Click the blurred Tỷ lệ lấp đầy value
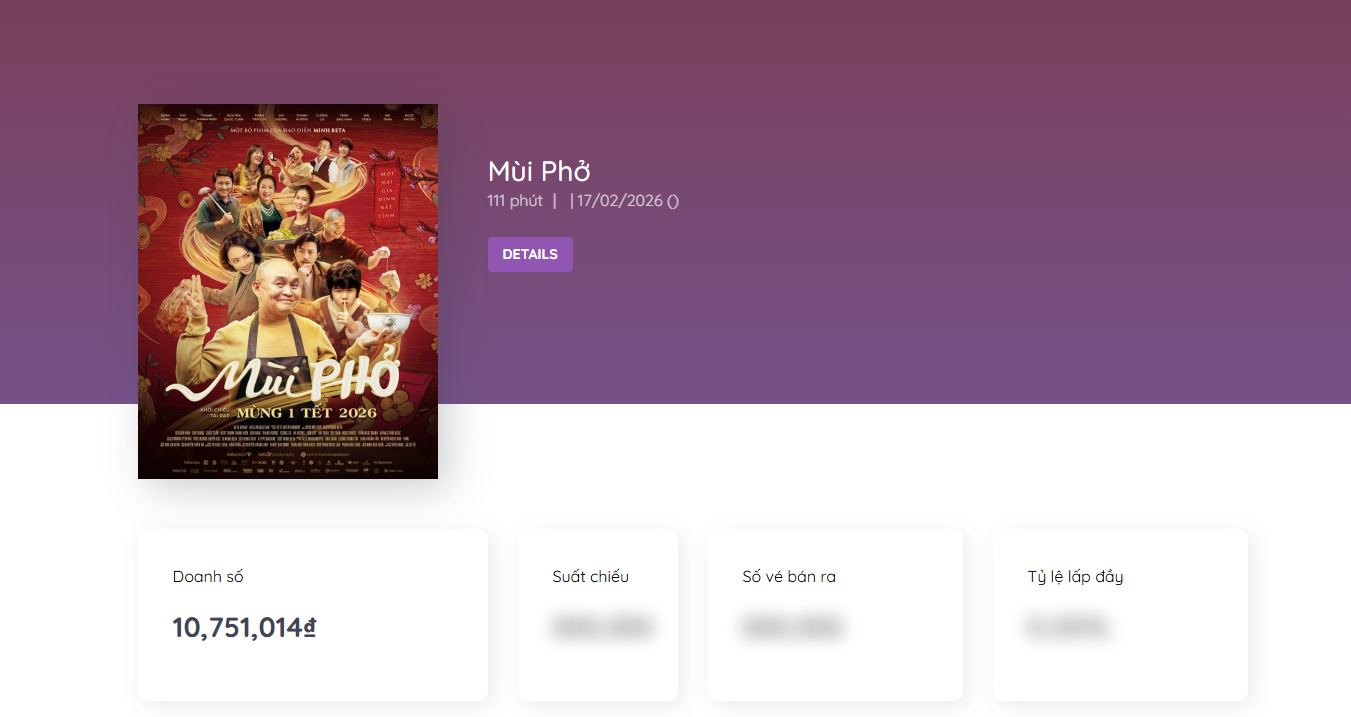The width and height of the screenshot is (1351, 717). [1066, 628]
